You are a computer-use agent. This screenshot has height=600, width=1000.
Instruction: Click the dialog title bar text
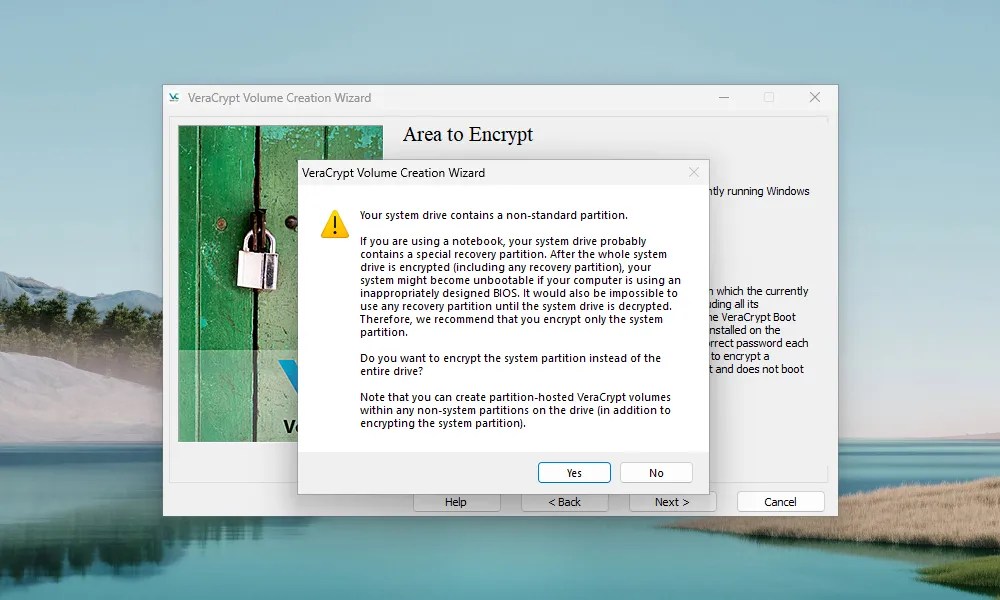tap(394, 172)
